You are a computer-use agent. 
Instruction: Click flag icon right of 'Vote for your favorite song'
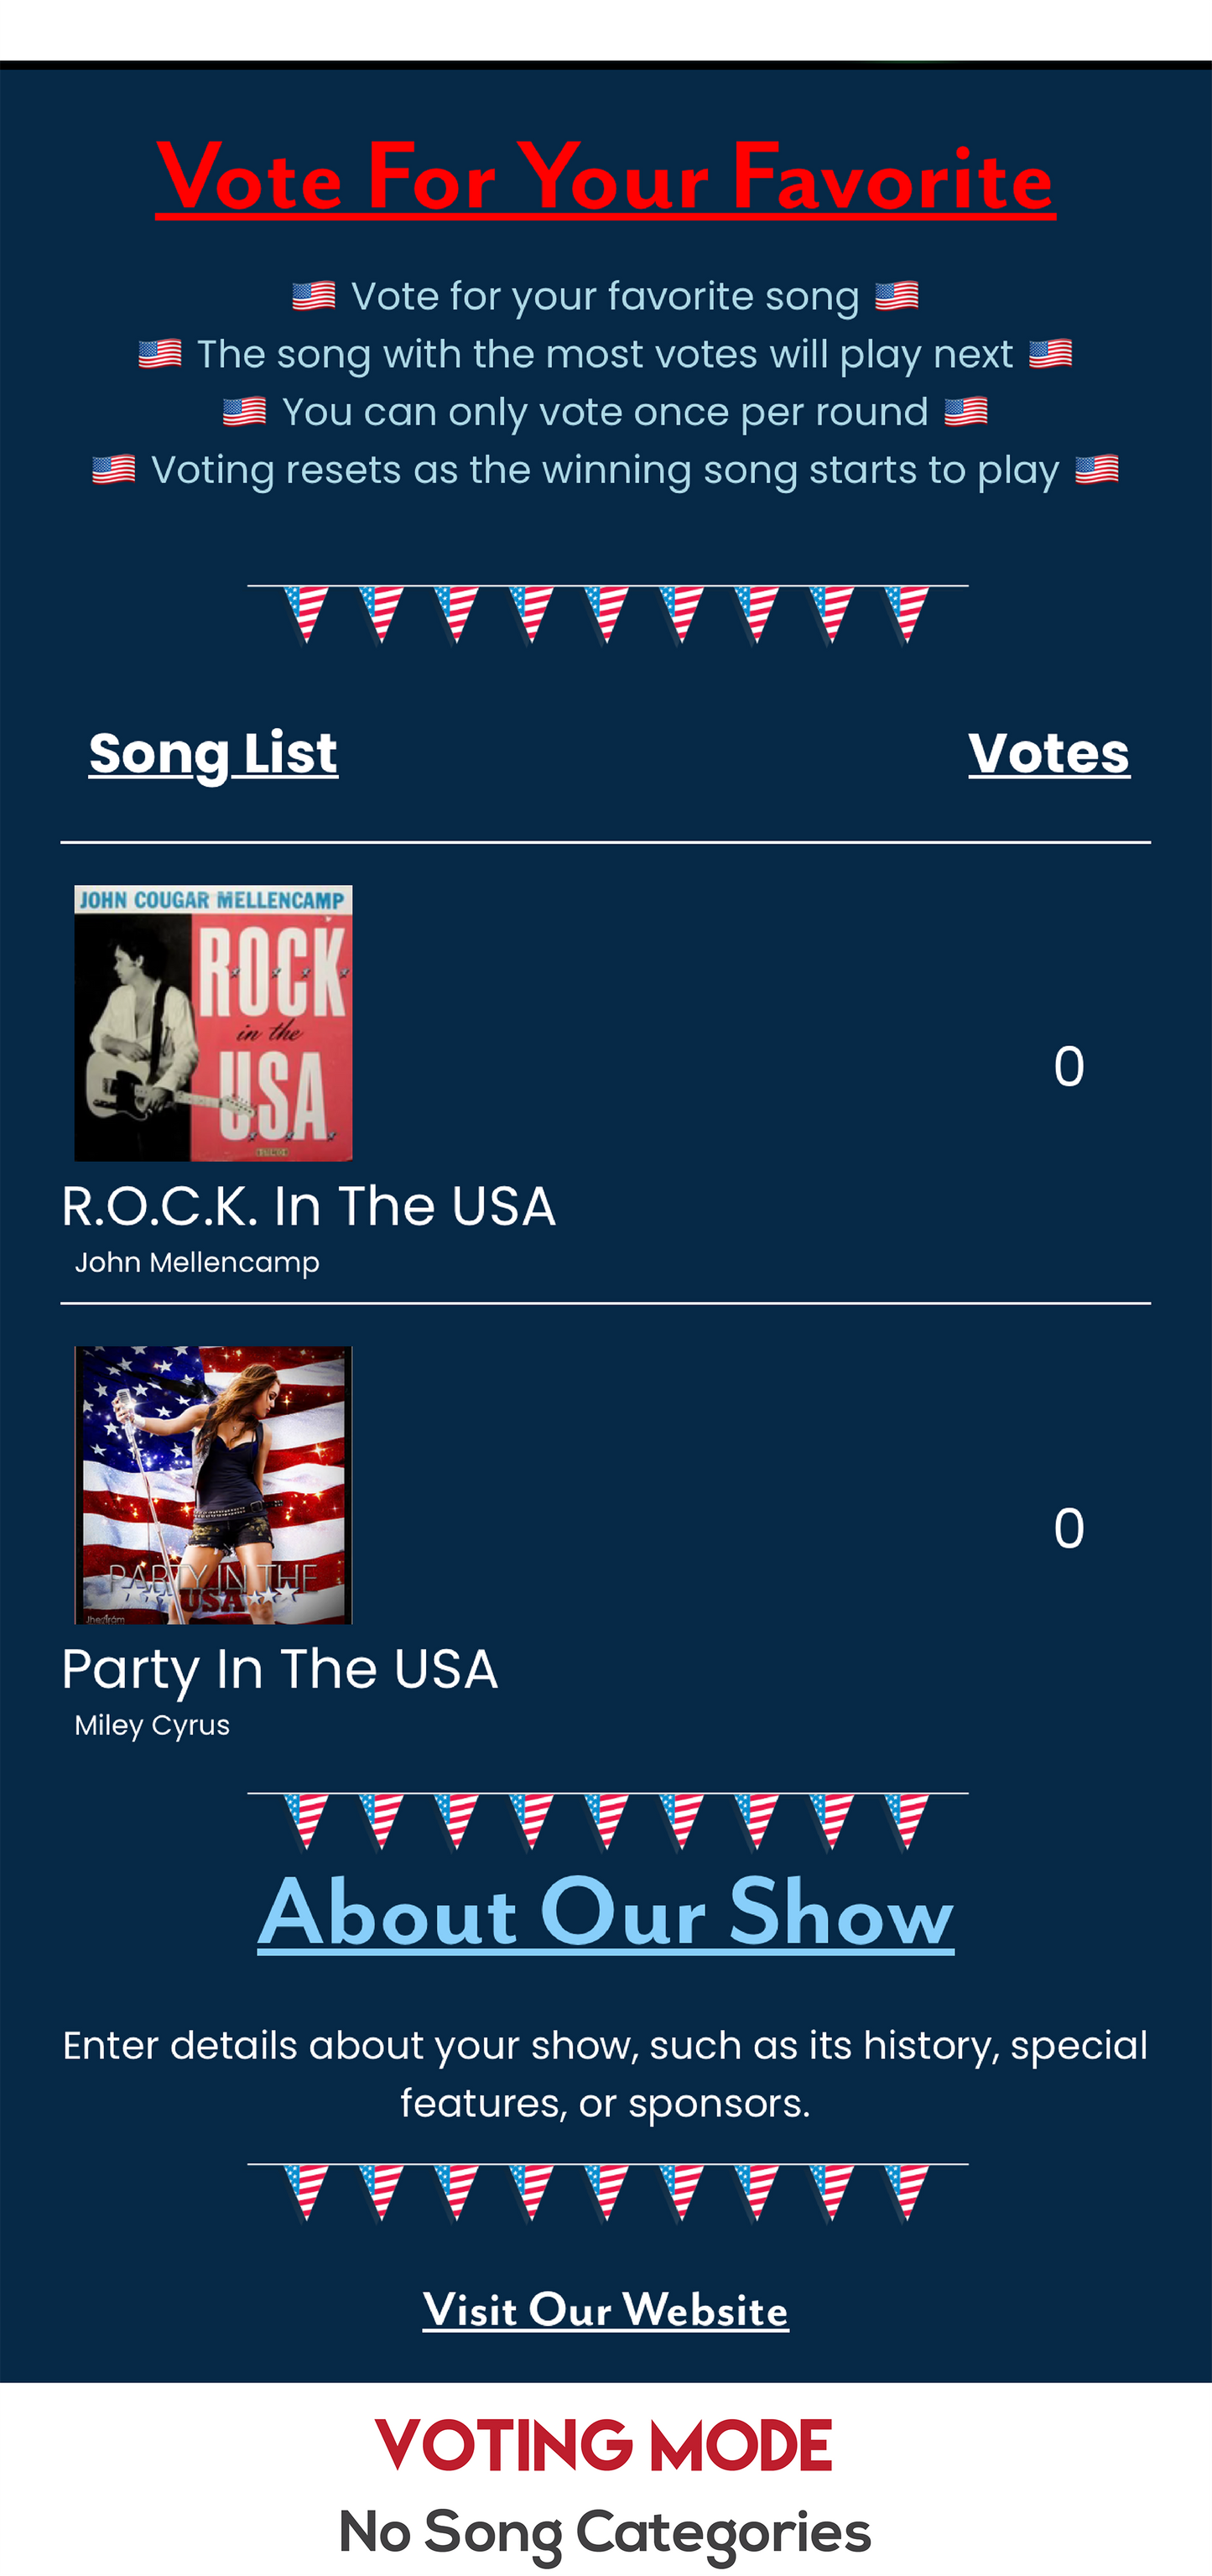[x=897, y=296]
